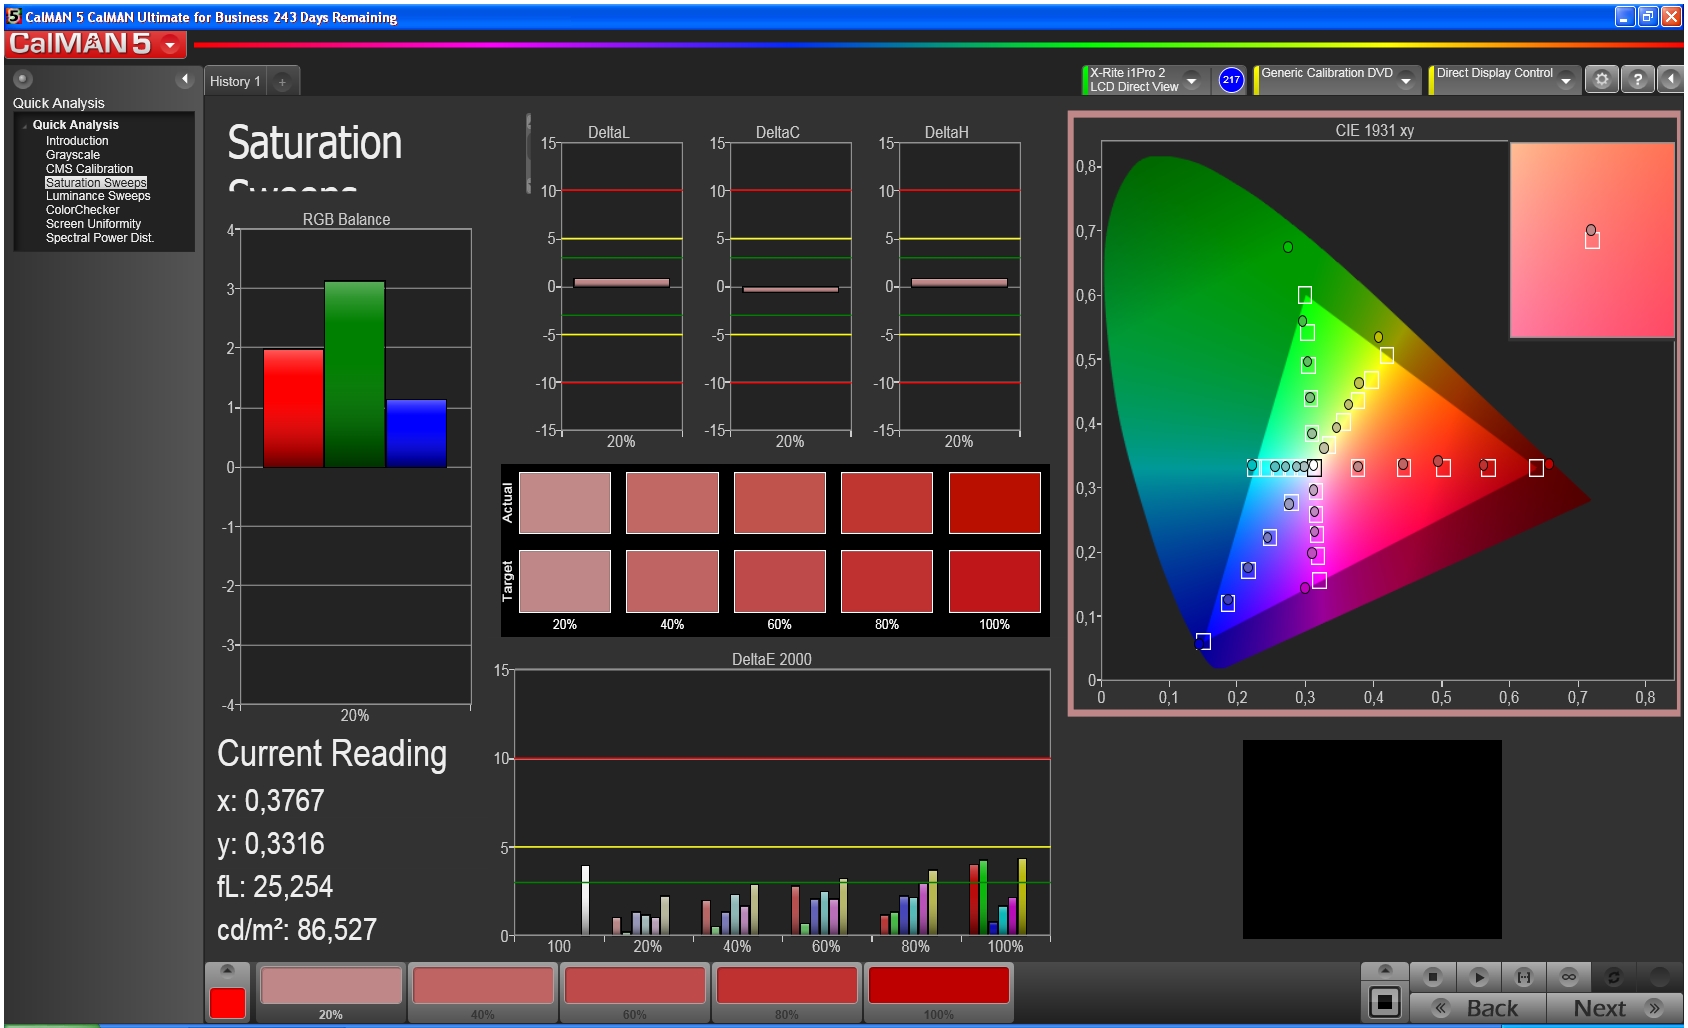Screen dimensions: 1688x1028
Task: Click the DeltaL chart
Action: (622, 287)
